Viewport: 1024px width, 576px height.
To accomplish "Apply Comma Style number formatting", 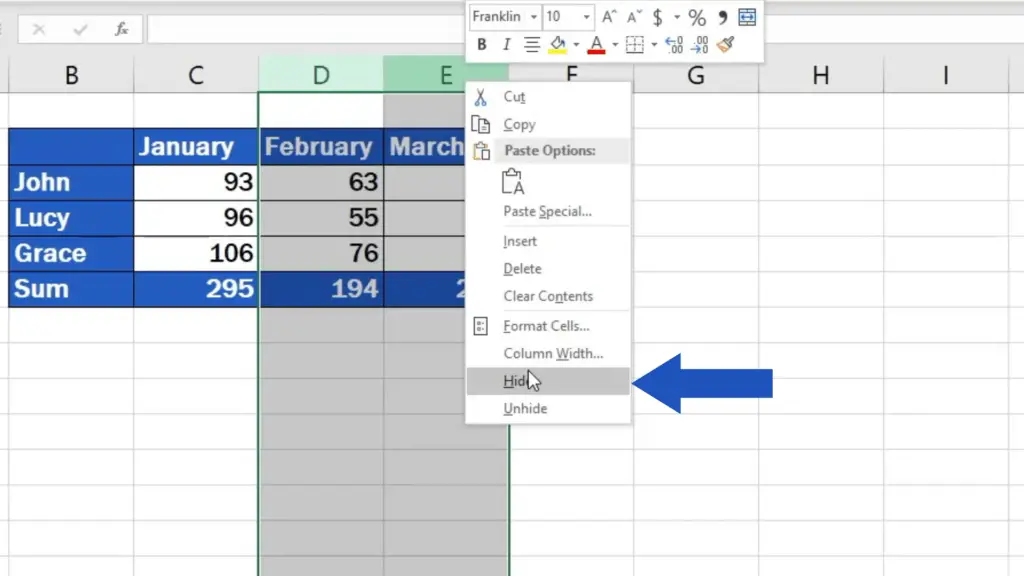I will click(722, 17).
